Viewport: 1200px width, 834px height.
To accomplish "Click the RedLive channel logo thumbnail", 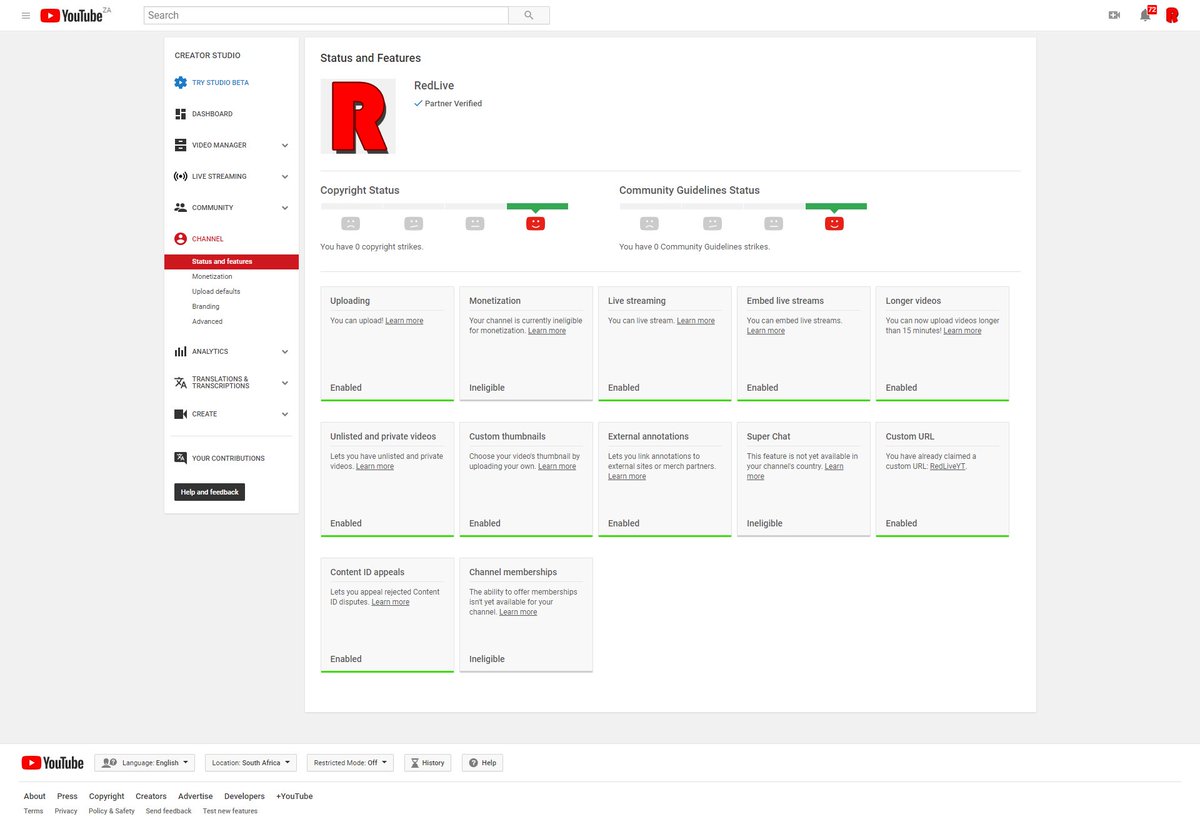I will (358, 117).
